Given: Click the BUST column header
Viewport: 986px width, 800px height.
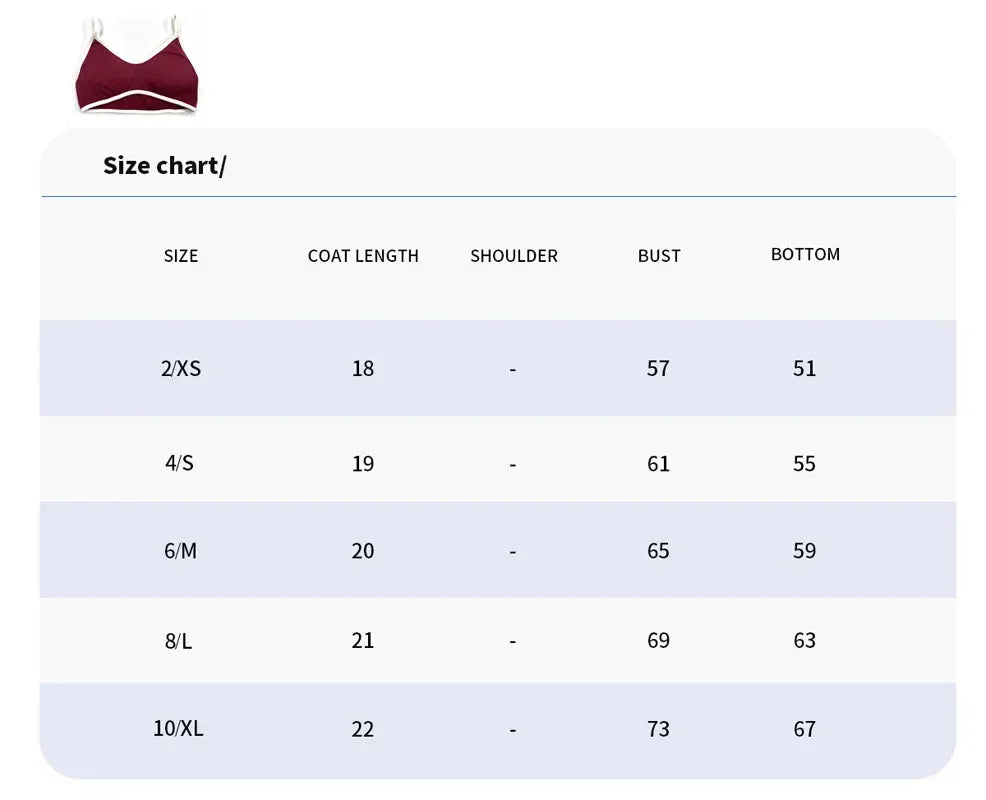Looking at the screenshot, I should (659, 256).
